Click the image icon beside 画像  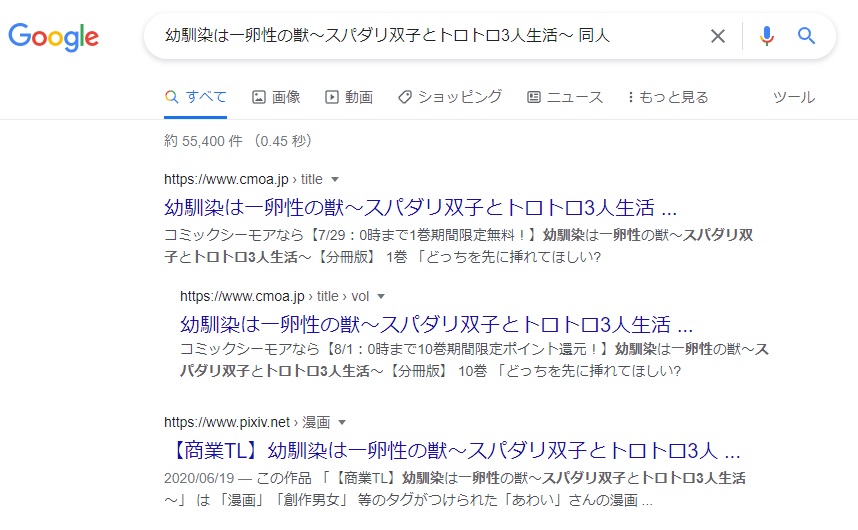(258, 97)
